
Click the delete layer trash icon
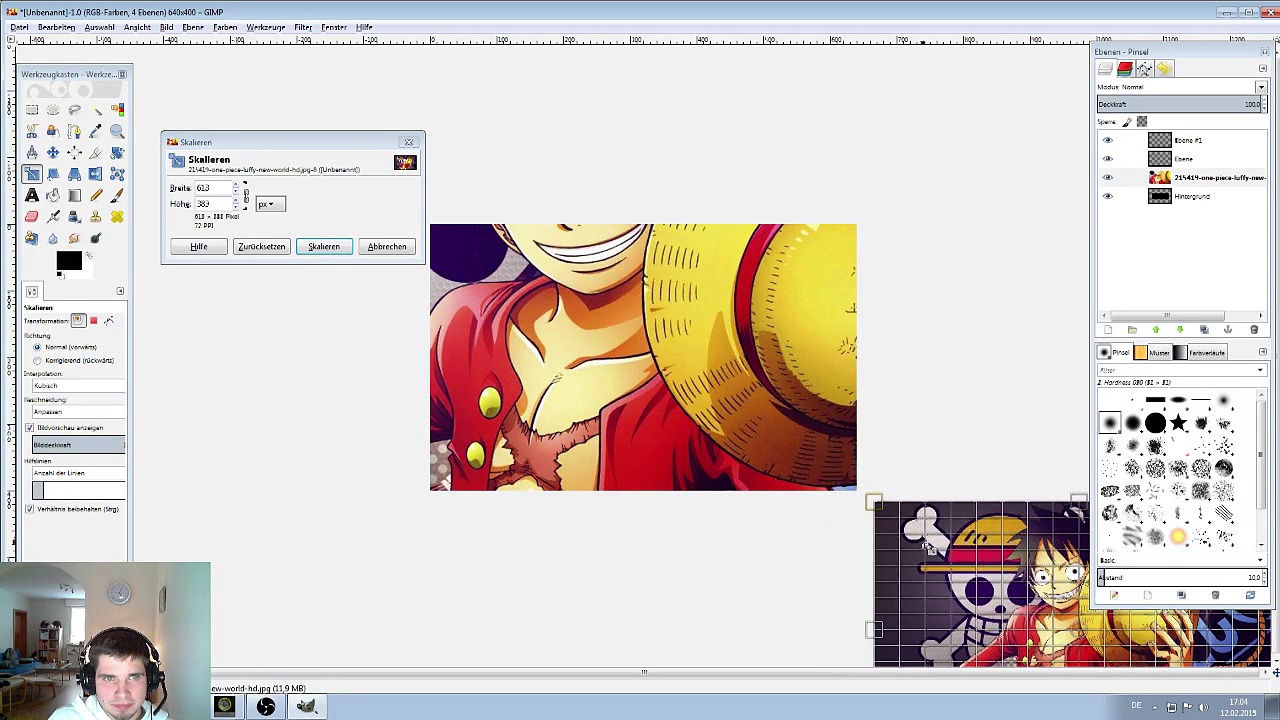point(1254,330)
